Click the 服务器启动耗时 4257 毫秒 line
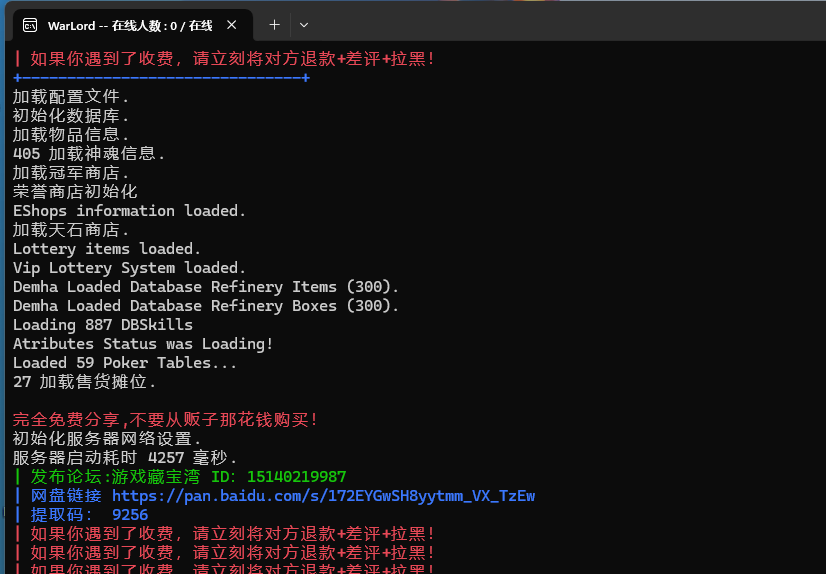Screen dimensions: 826x574 click(125, 458)
